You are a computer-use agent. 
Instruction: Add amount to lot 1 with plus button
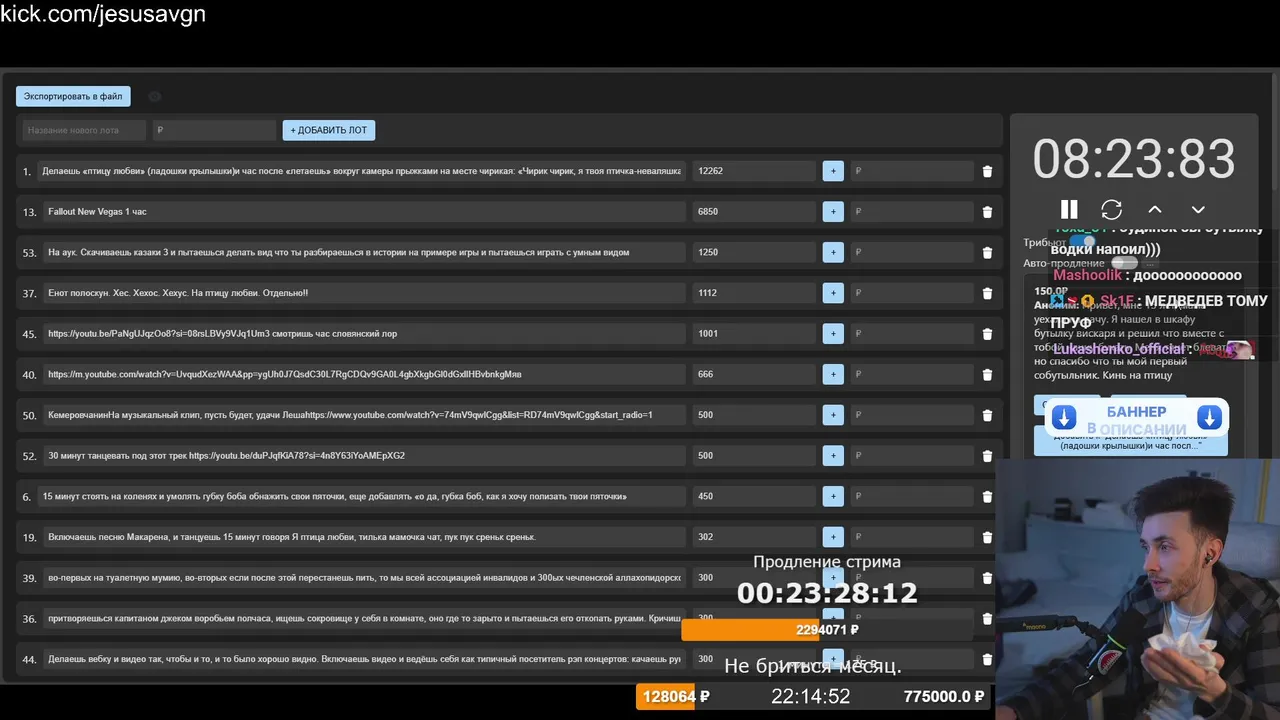click(x=833, y=171)
